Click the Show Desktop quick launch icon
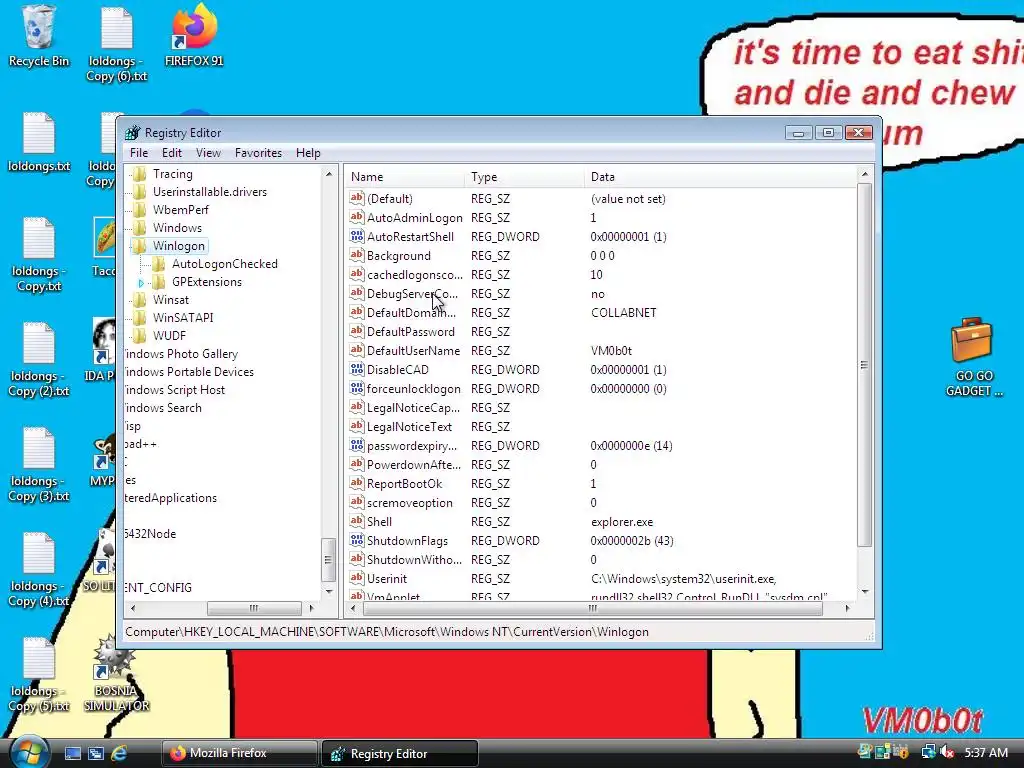Screen dimensions: 1024x768 (x=72, y=753)
